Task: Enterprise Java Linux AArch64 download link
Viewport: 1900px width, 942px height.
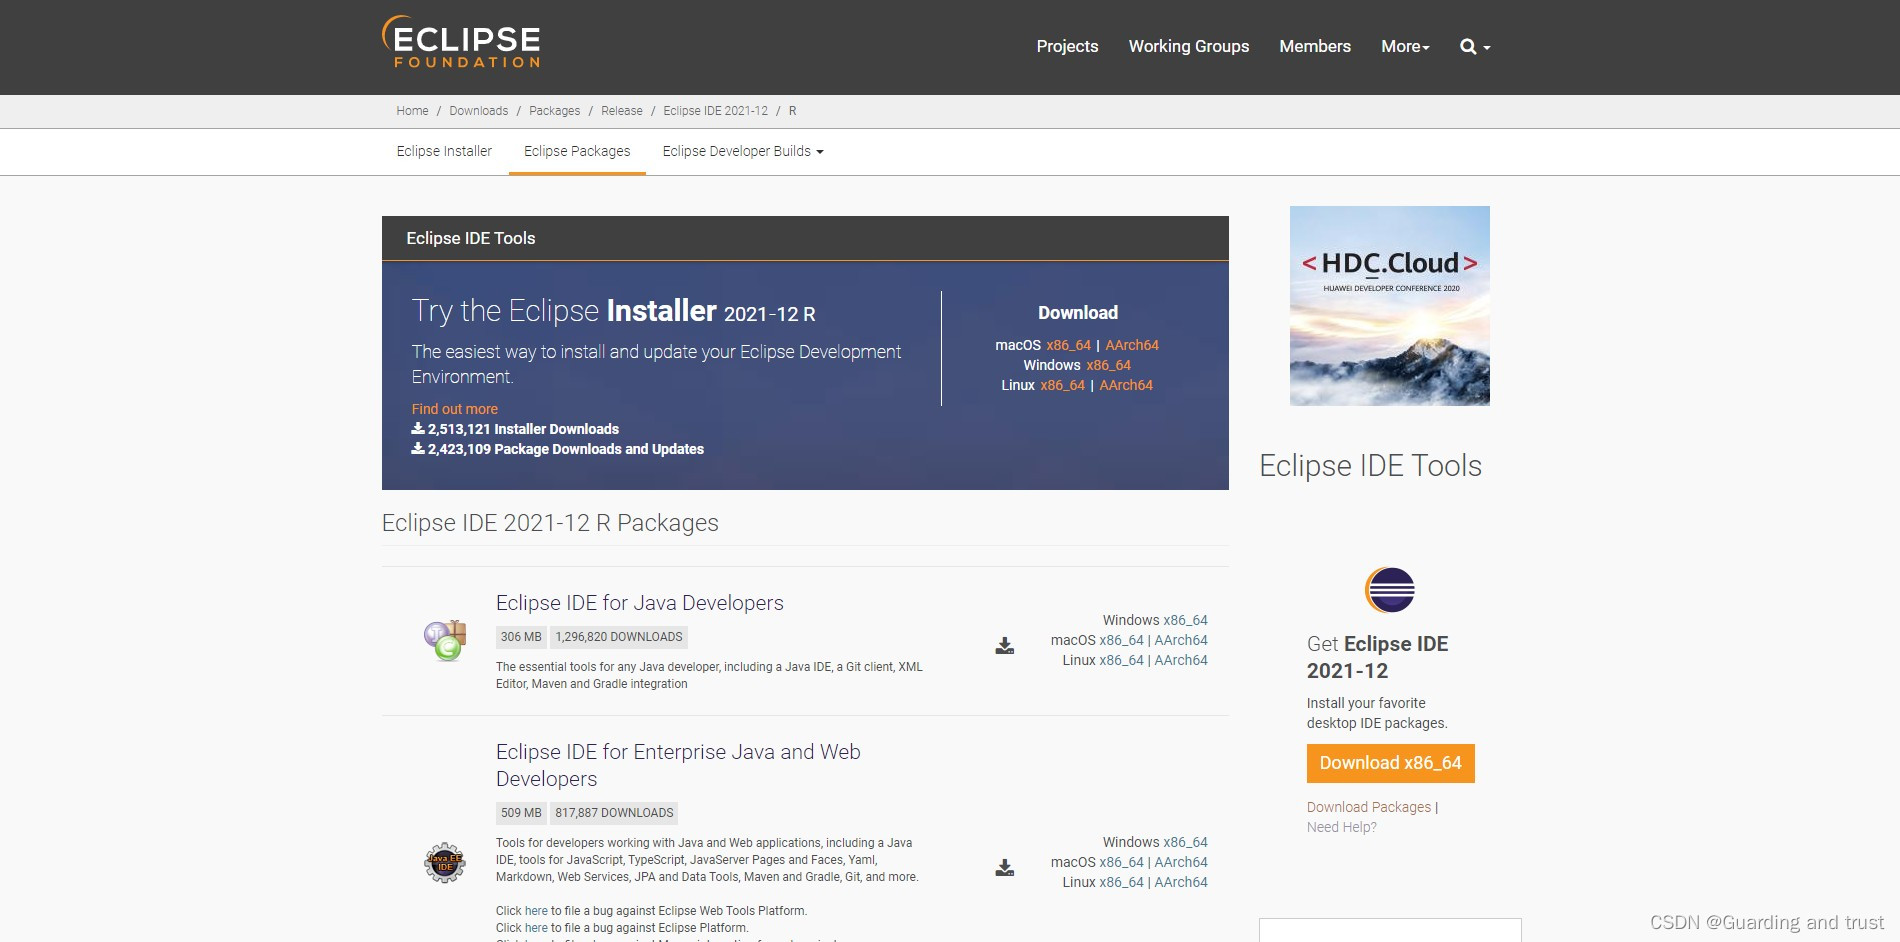Action: click(x=1181, y=882)
